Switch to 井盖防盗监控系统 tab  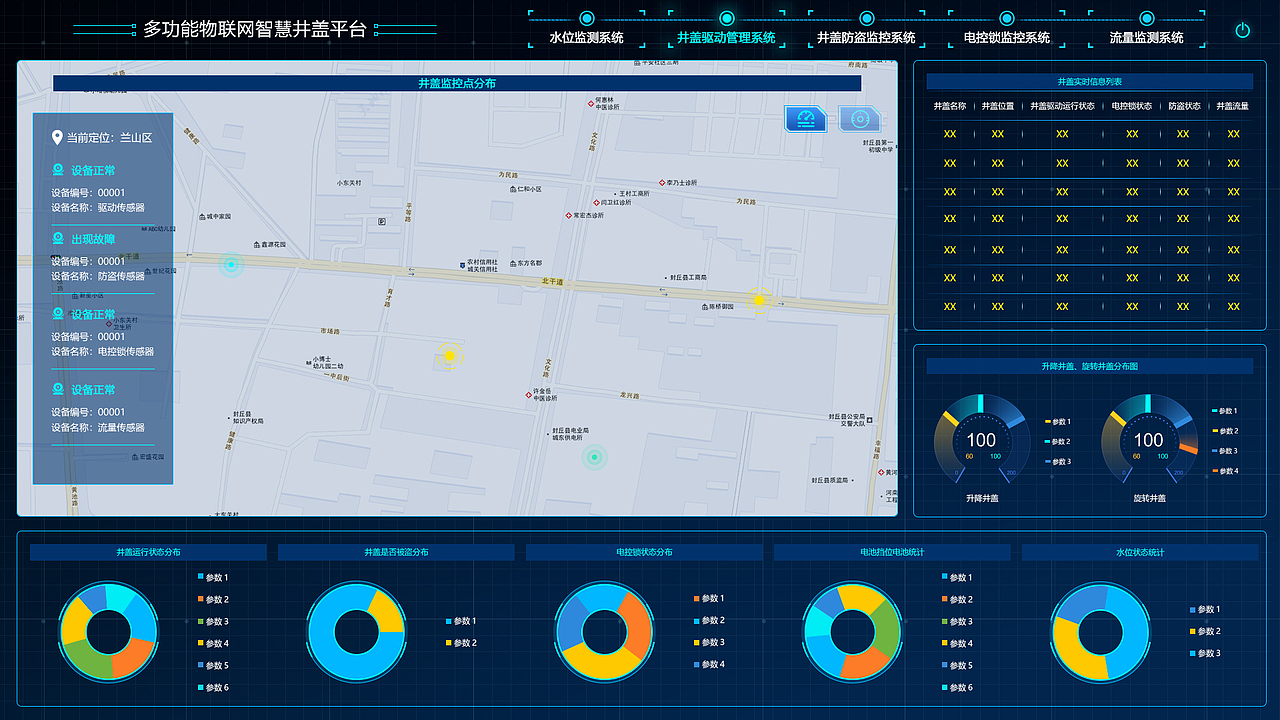tap(866, 37)
